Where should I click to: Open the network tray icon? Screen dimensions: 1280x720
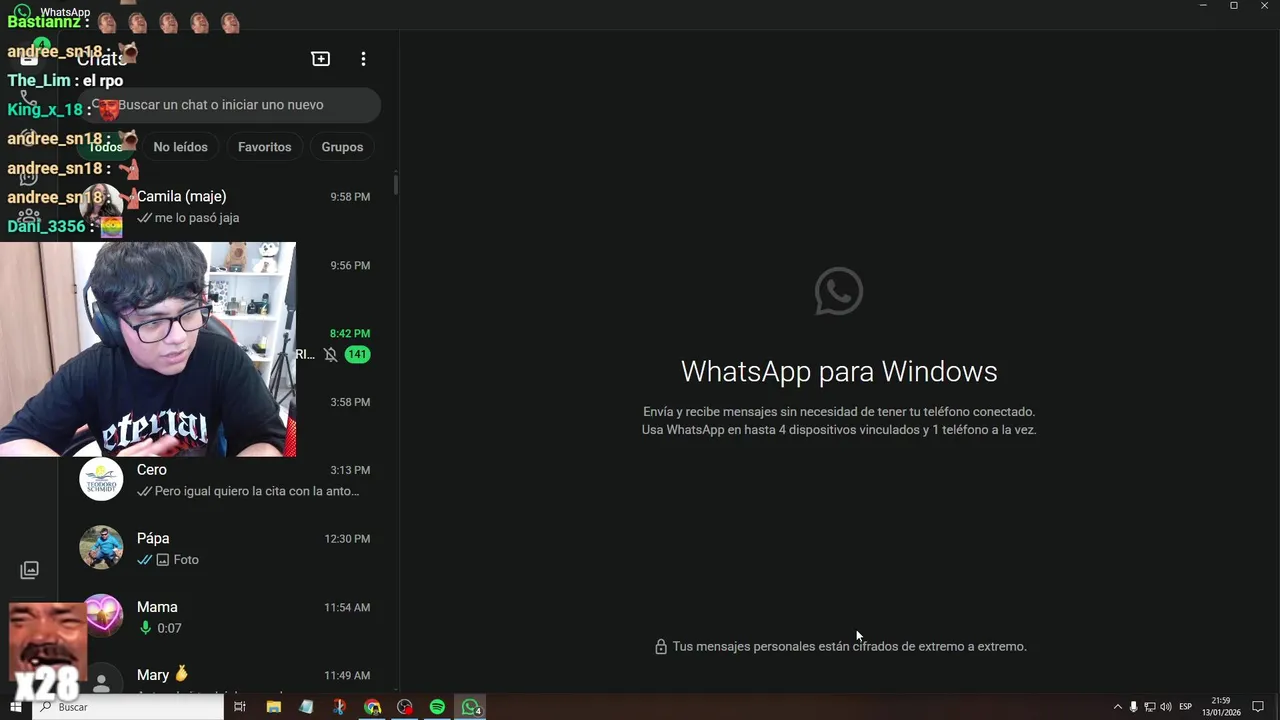[1149, 707]
